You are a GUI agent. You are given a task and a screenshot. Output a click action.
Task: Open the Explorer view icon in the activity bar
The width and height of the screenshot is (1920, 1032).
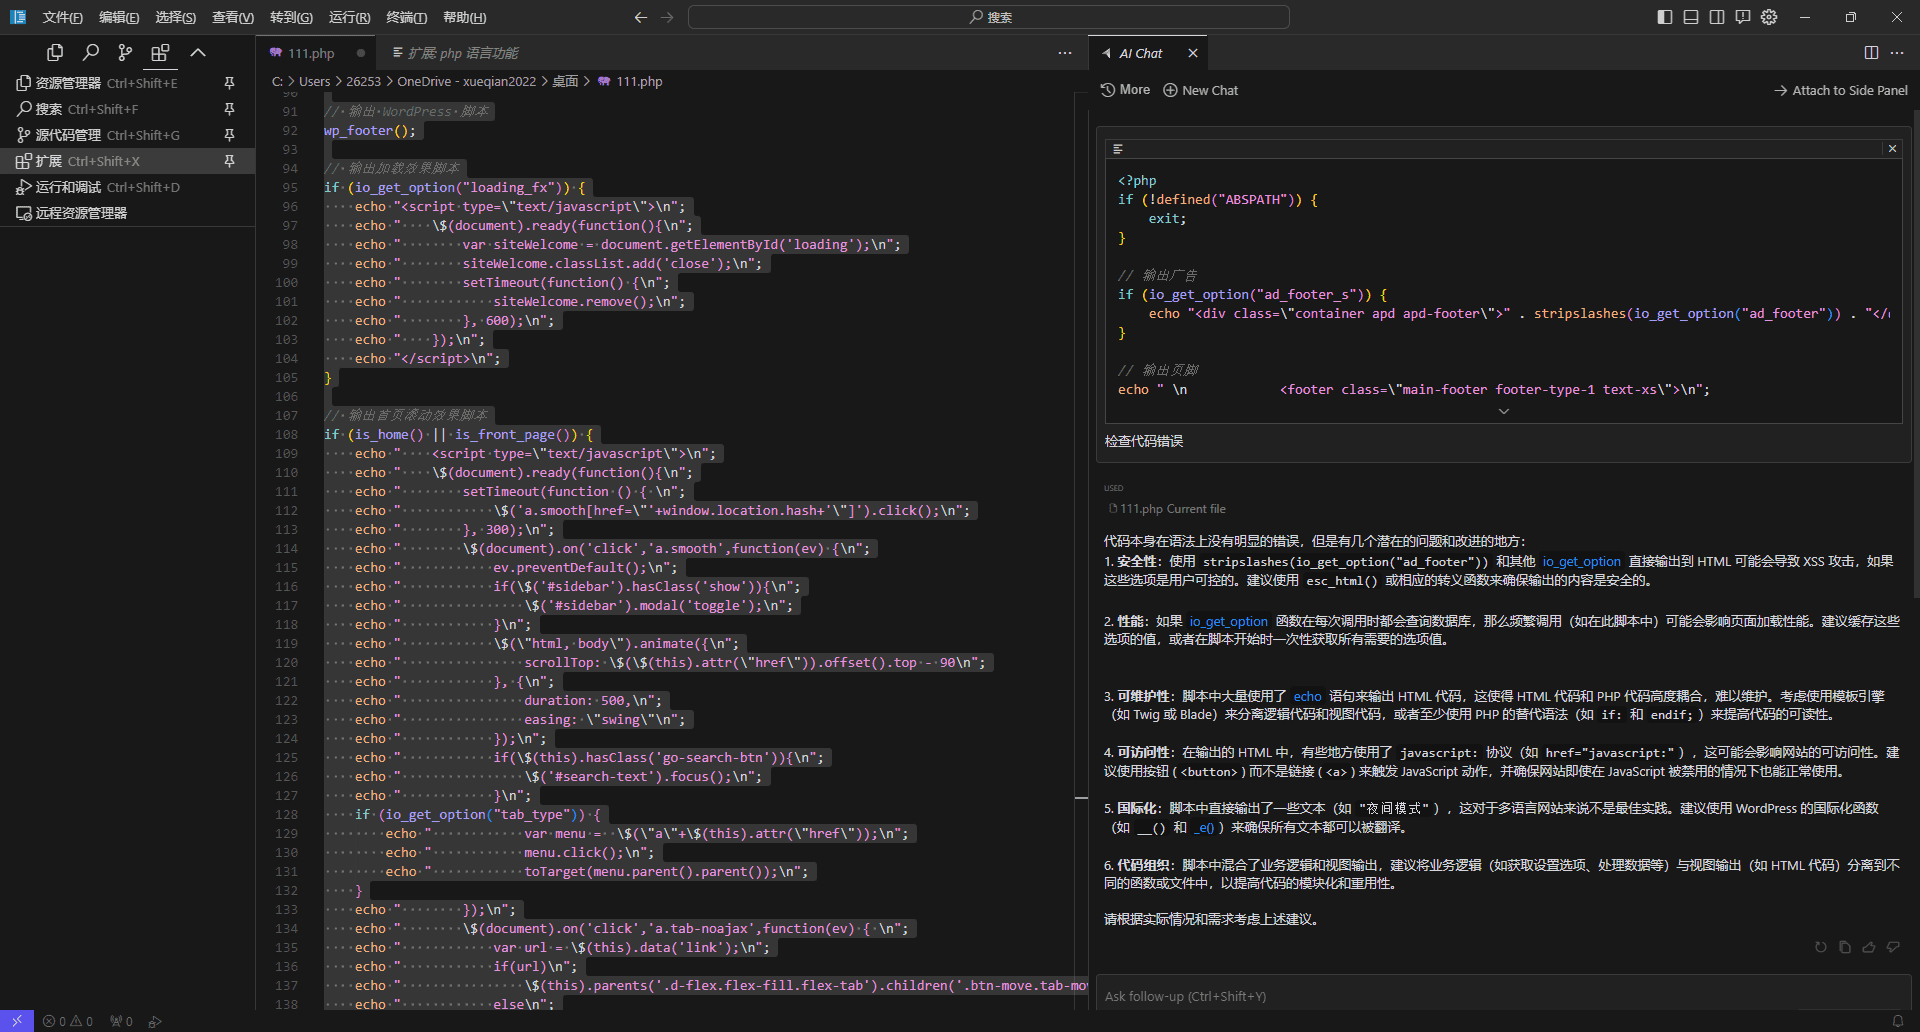[x=55, y=52]
